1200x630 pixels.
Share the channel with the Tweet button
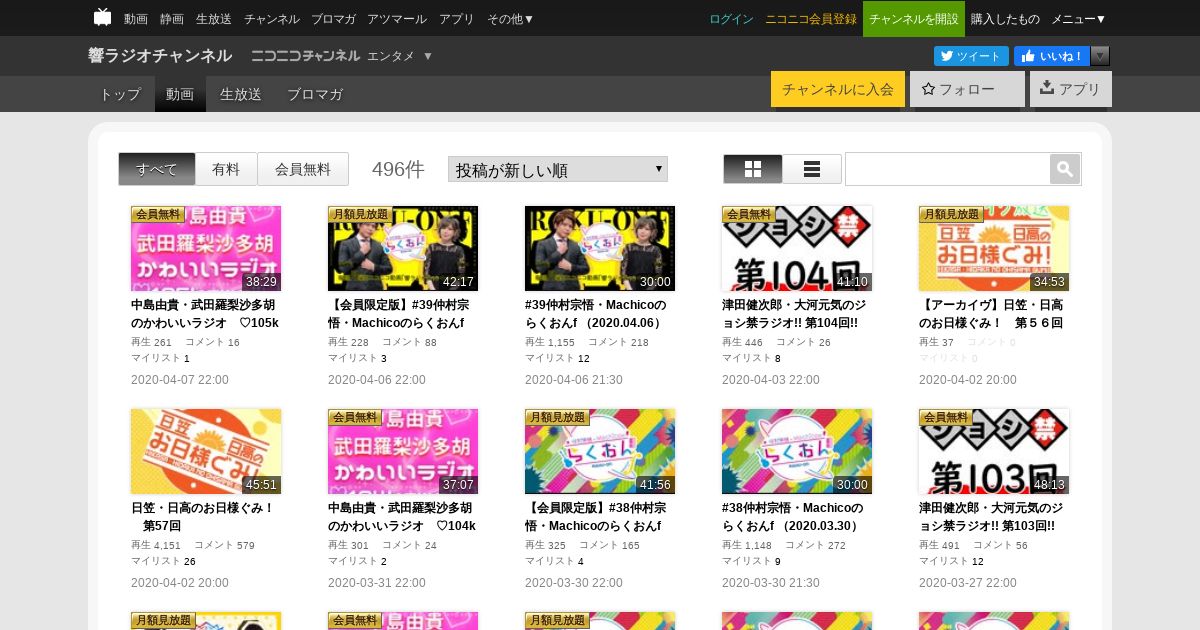pyautogui.click(x=971, y=56)
